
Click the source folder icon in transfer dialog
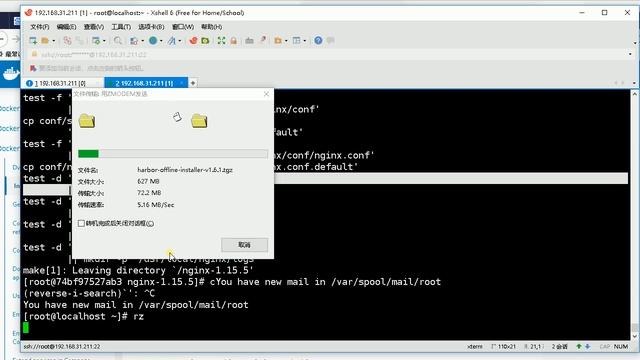(87, 121)
